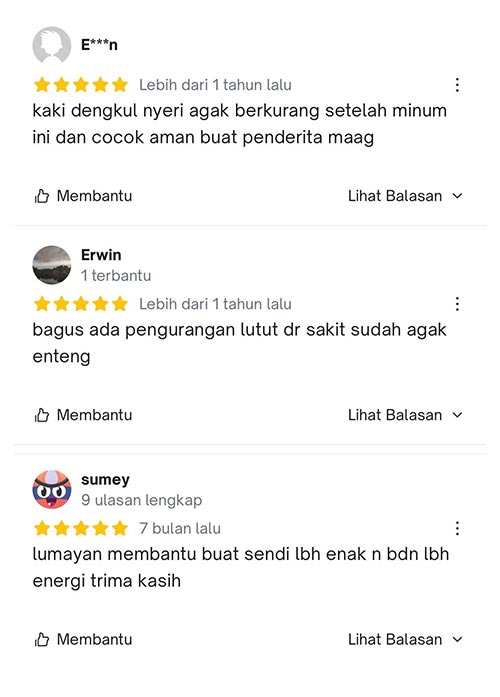Expand Lihat Balasan on Erwin's review

pos(405,415)
